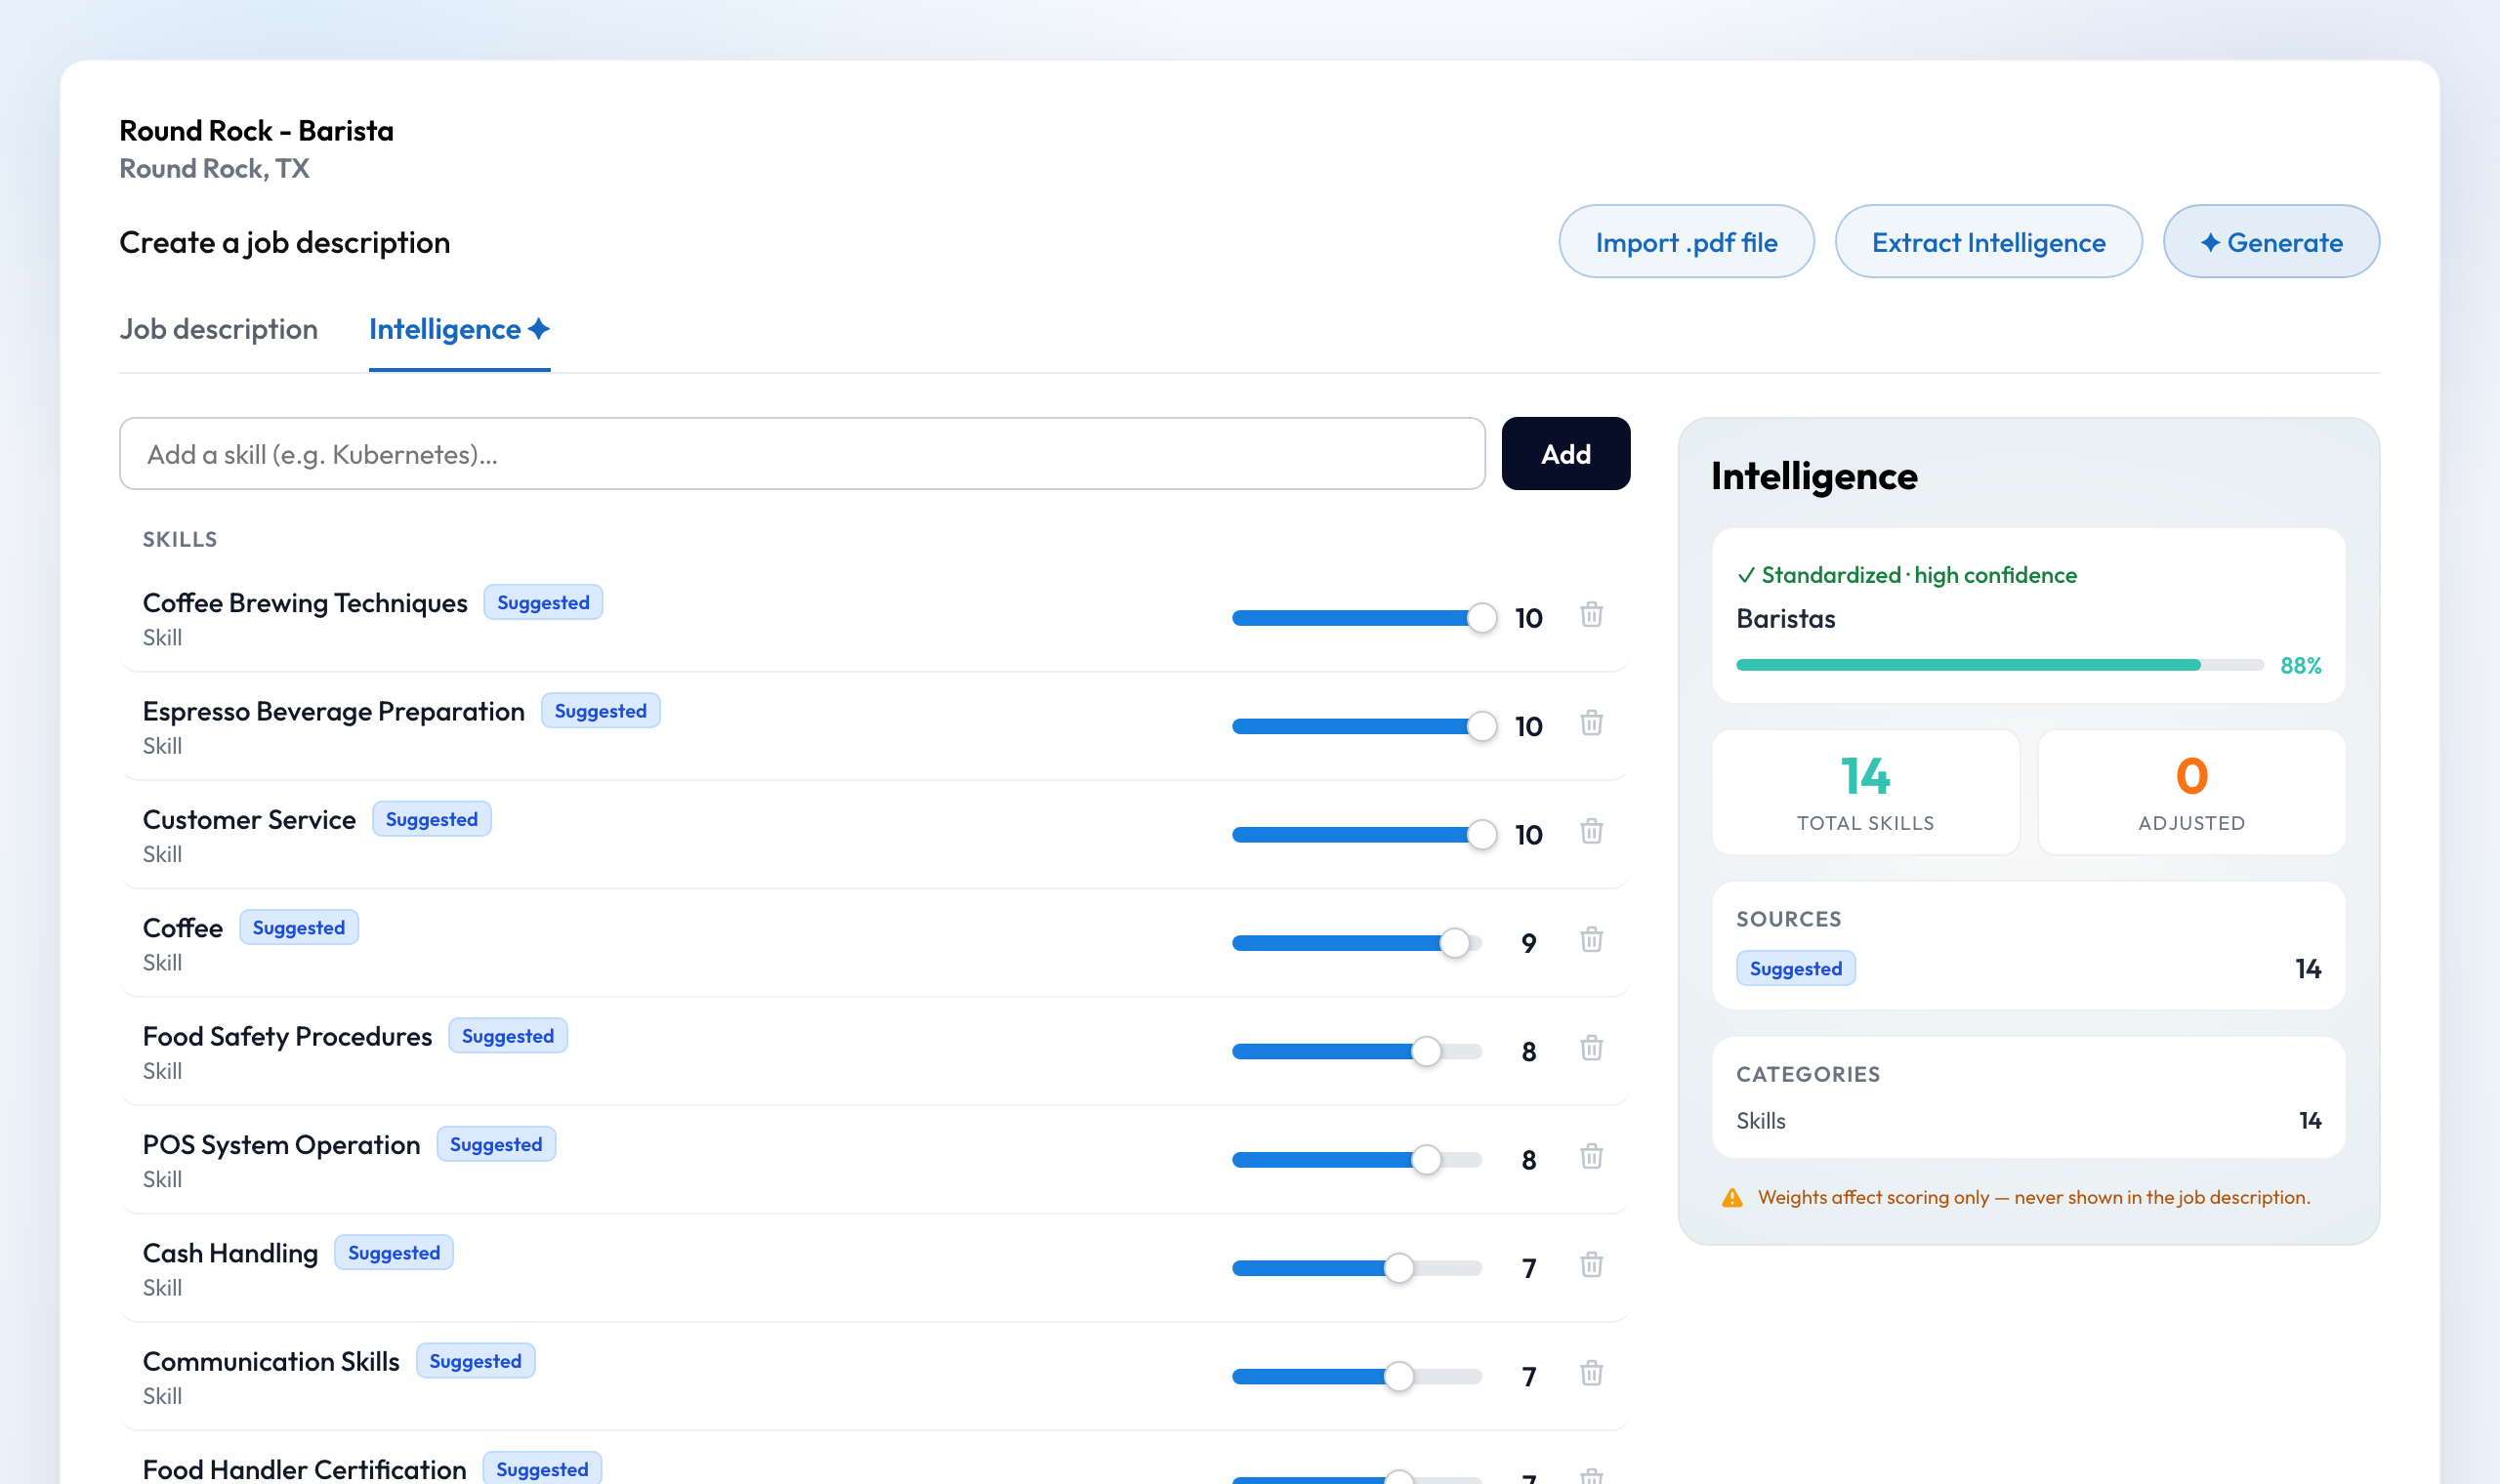Delete Food Safety Procedures skill
The image size is (2500, 1484).
[x=1591, y=1047]
